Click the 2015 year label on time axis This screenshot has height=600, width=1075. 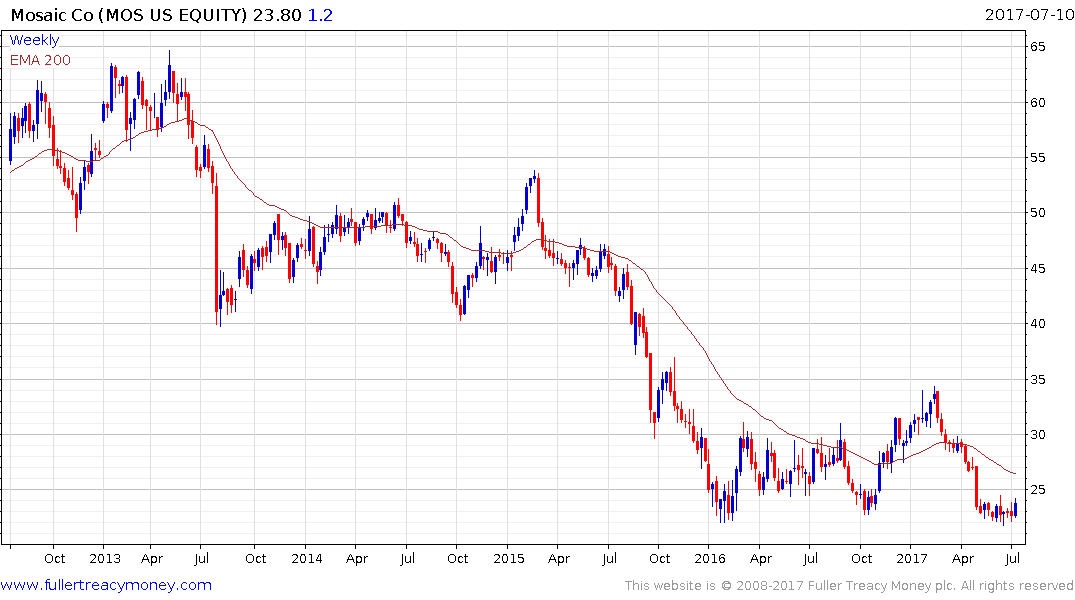pos(509,558)
